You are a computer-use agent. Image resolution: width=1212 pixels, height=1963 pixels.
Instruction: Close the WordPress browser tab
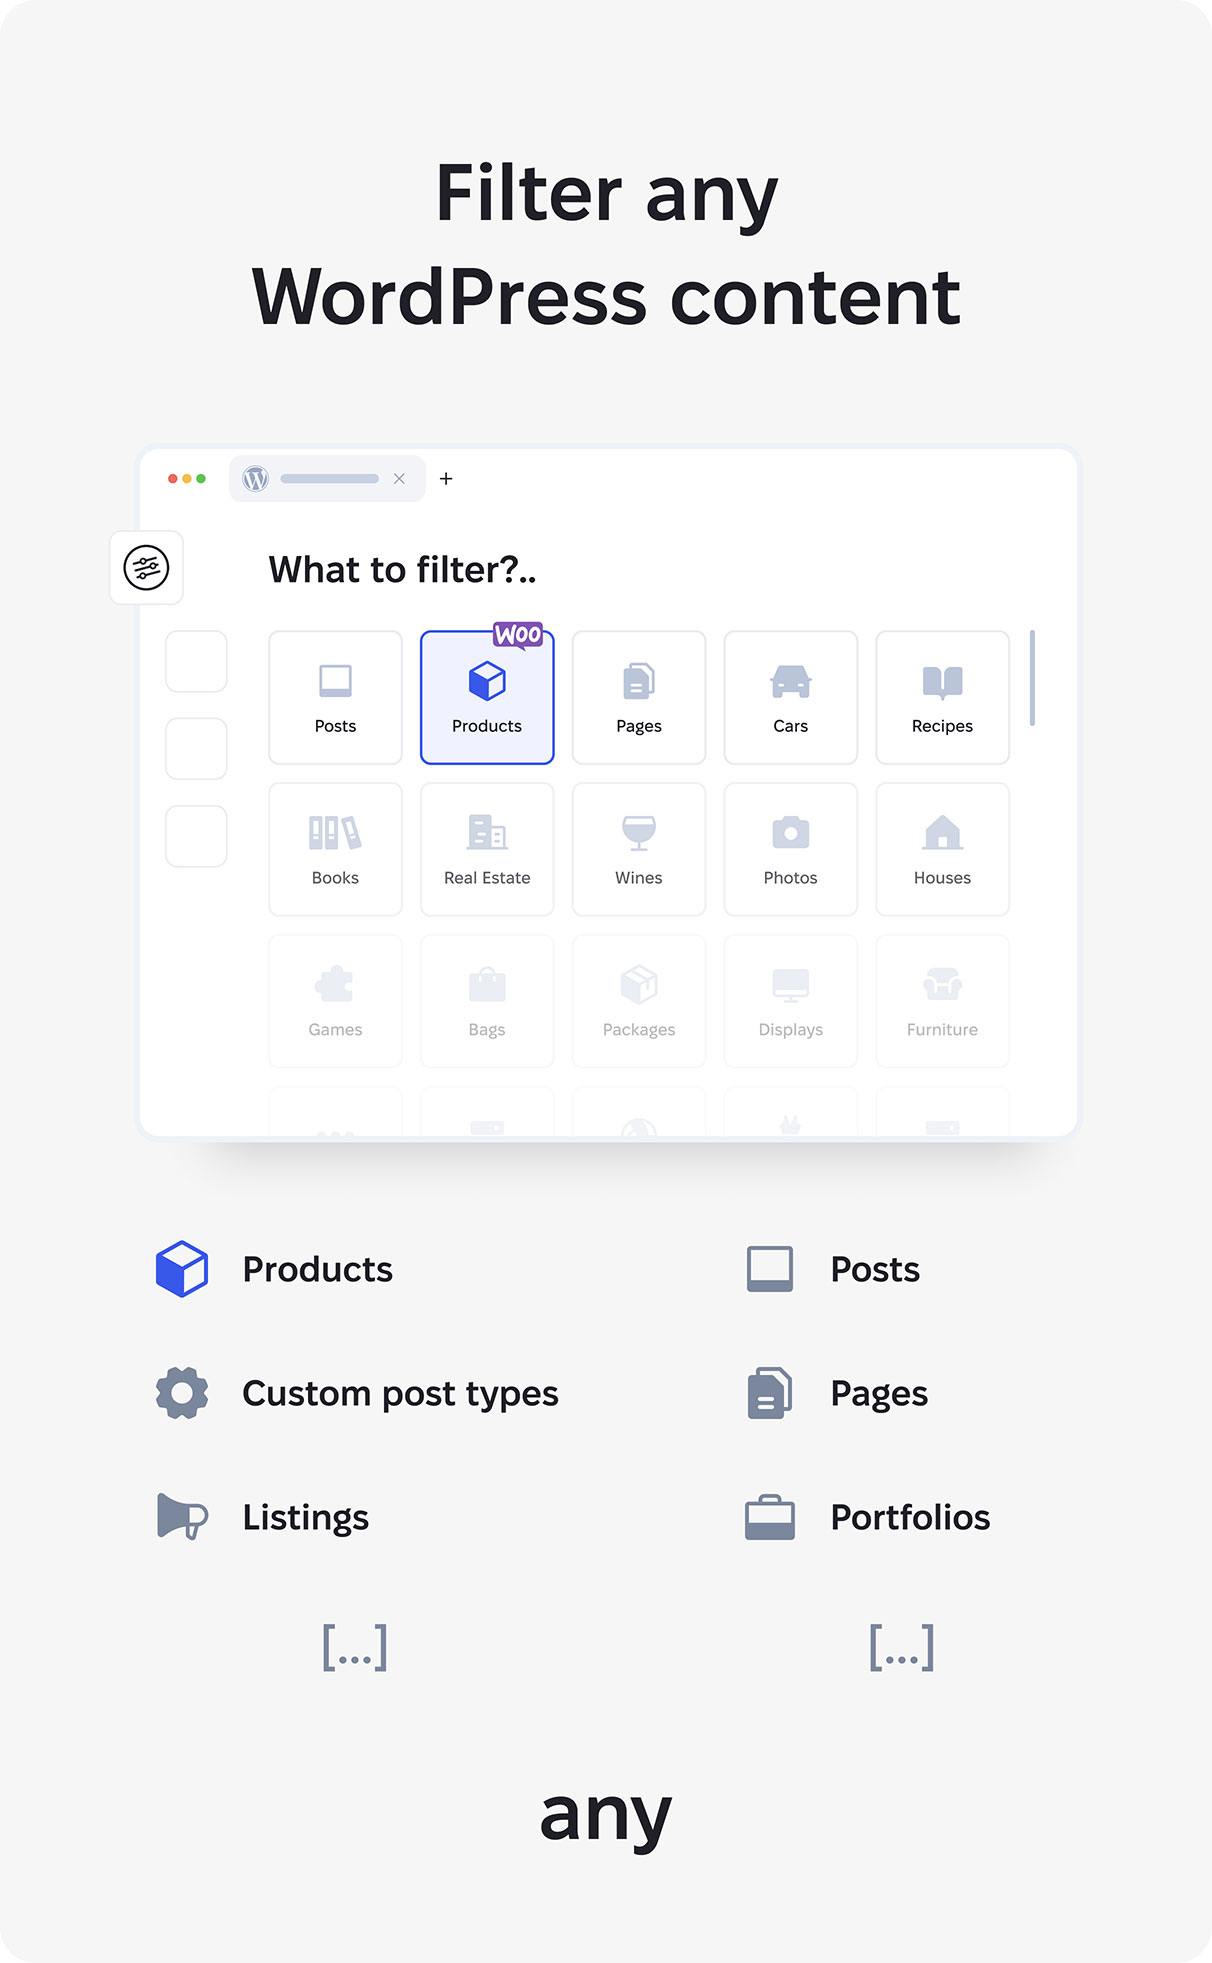coord(399,479)
